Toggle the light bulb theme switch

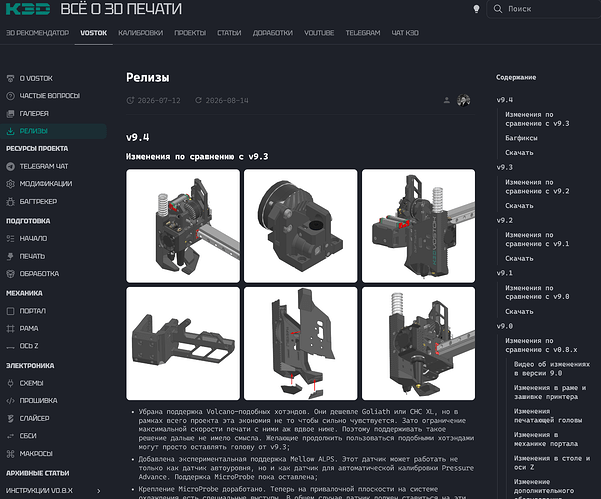point(476,9)
